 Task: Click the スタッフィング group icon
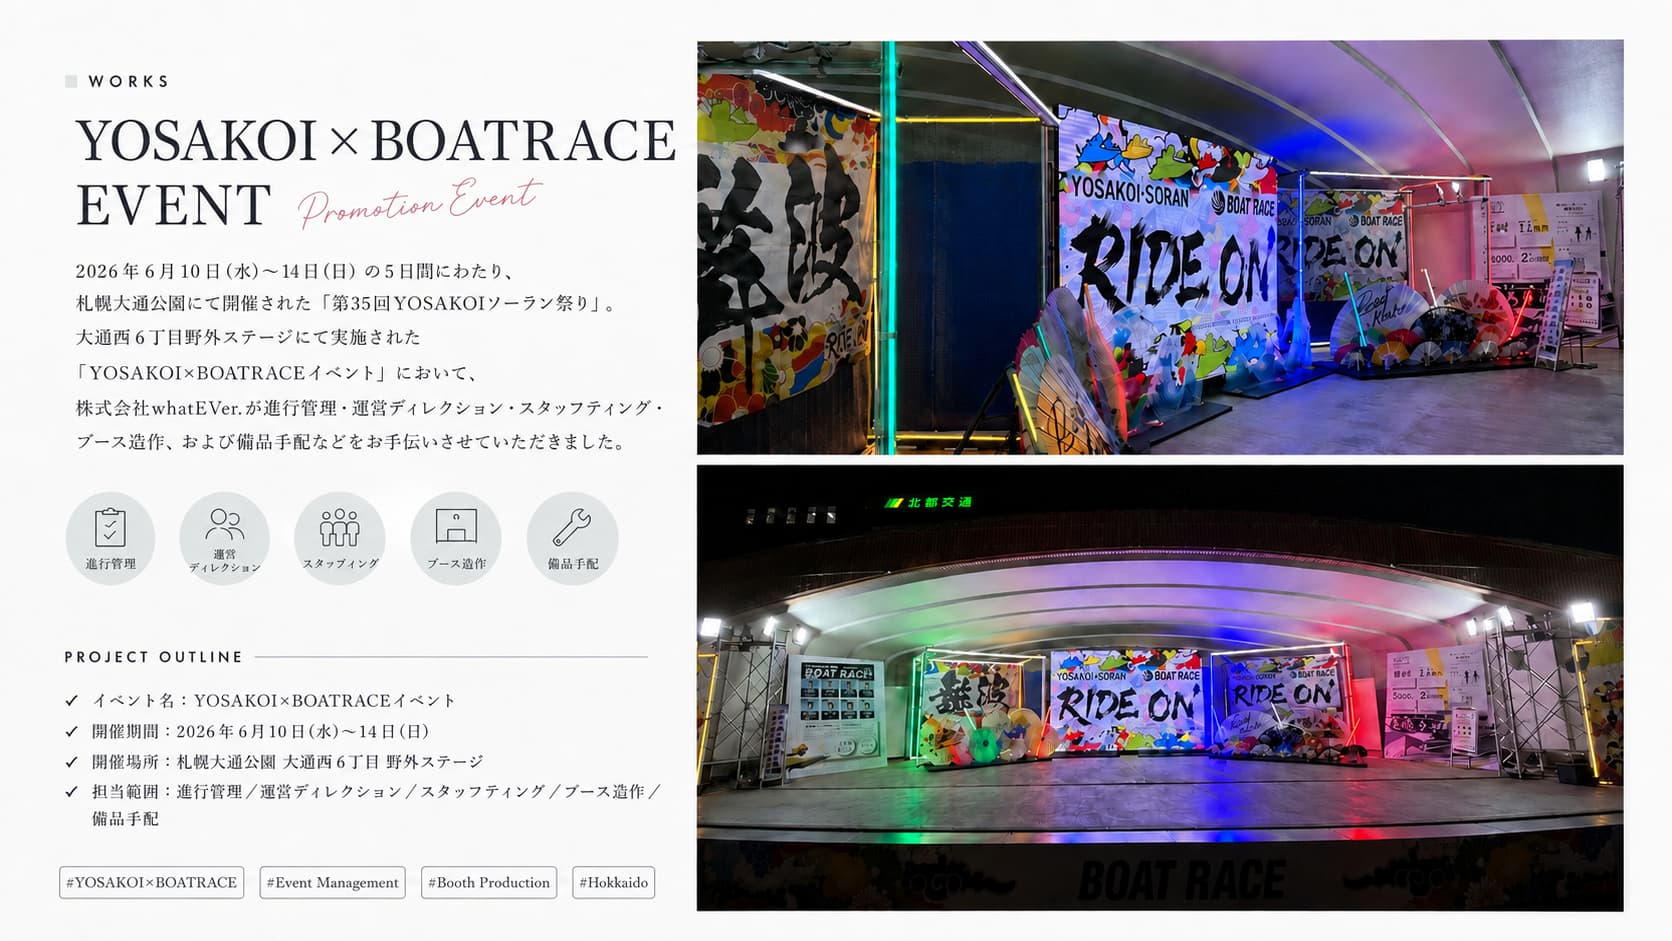(340, 537)
